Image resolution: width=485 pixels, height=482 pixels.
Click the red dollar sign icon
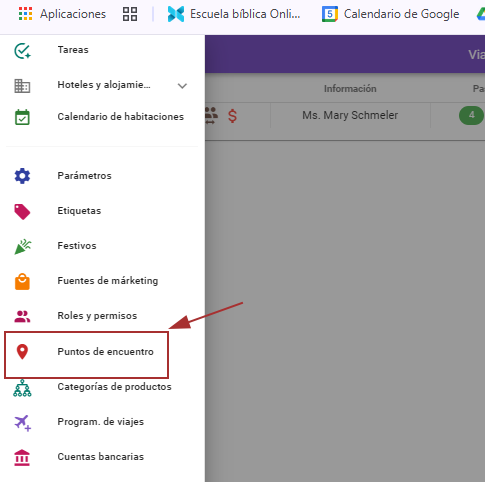(232, 116)
